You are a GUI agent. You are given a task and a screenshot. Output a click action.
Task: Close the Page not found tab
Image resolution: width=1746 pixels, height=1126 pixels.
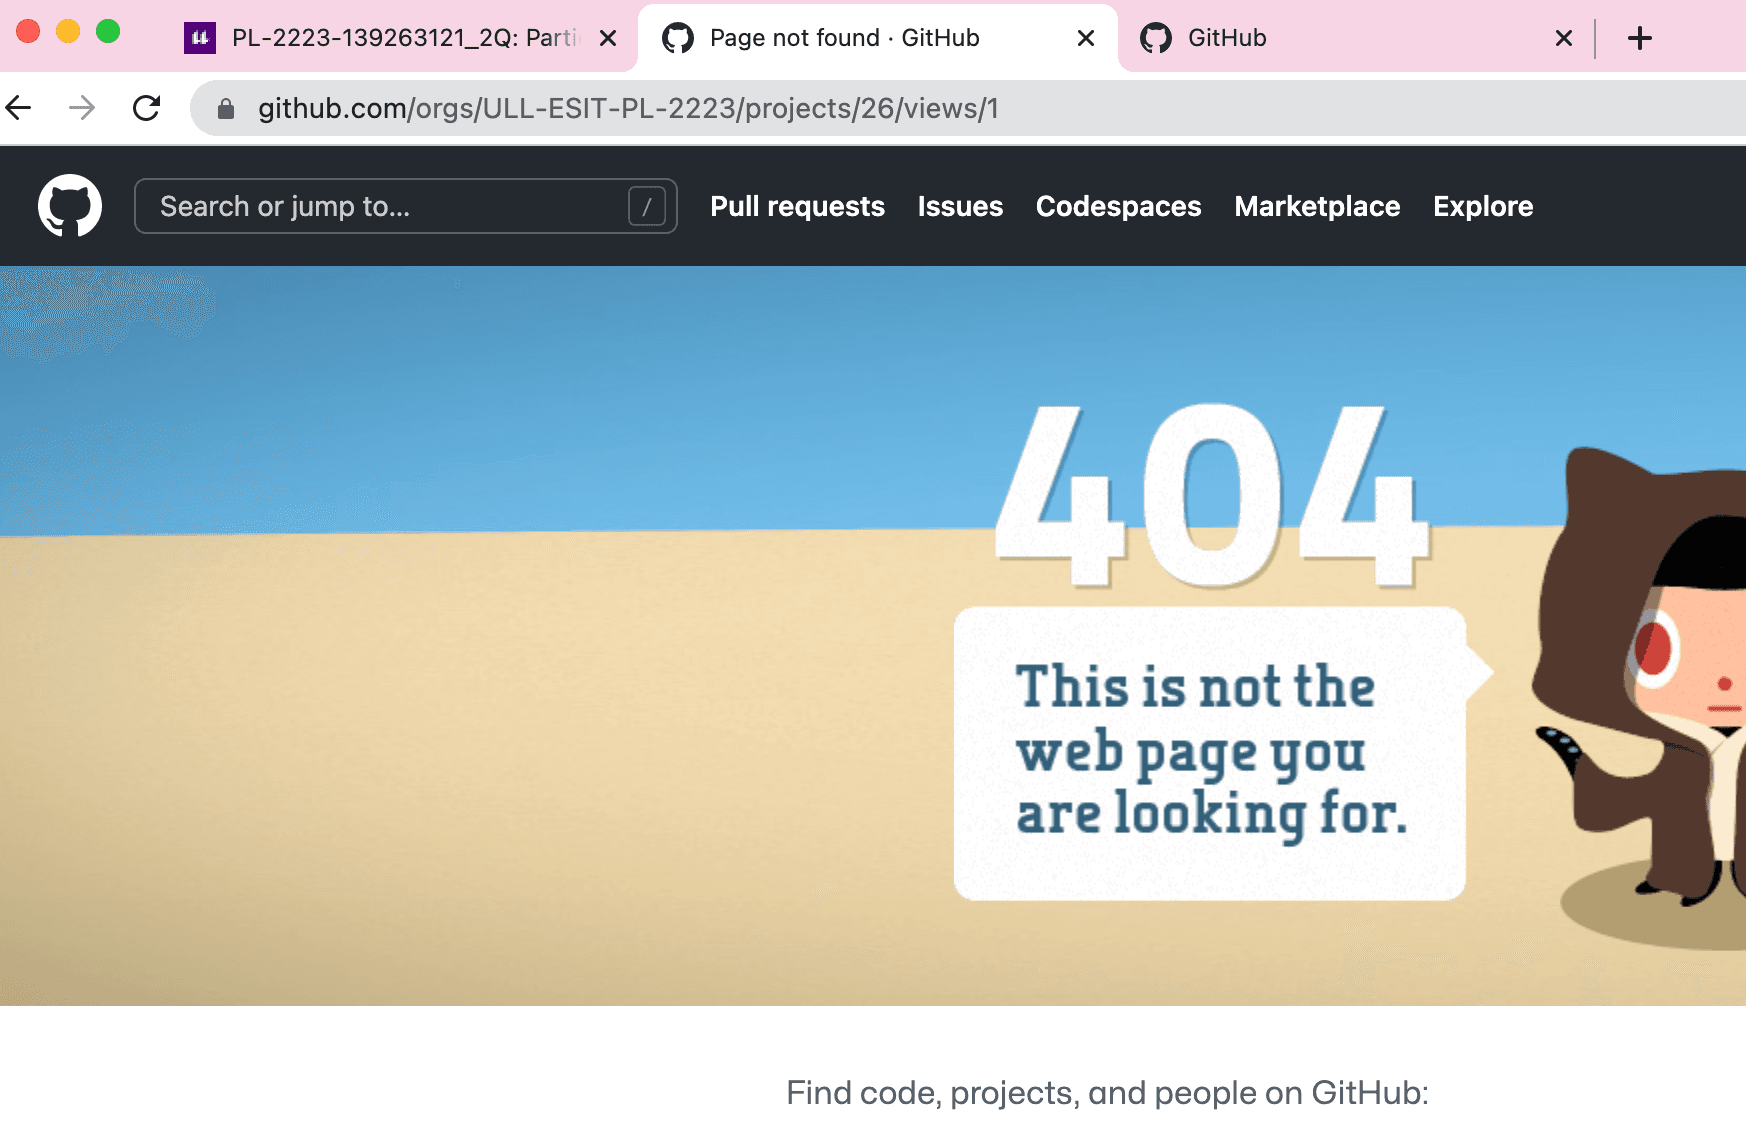click(1085, 39)
